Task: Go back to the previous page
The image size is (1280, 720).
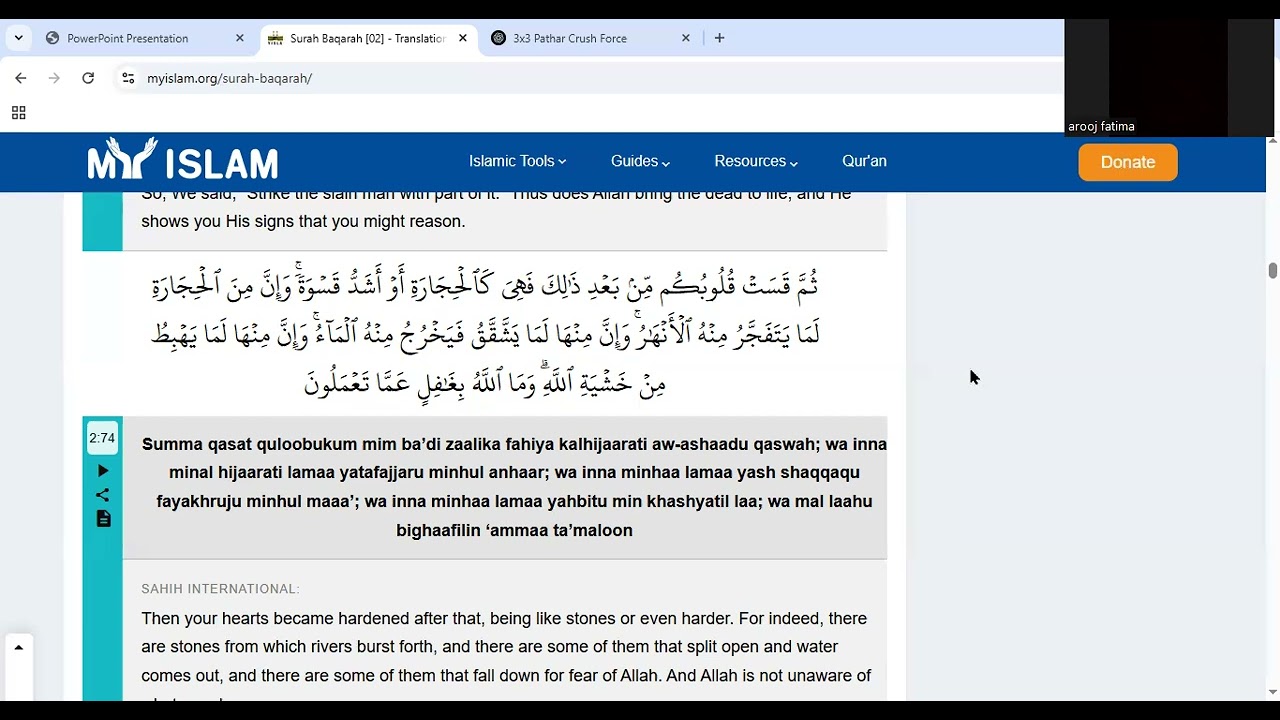Action: pyautogui.click(x=21, y=78)
